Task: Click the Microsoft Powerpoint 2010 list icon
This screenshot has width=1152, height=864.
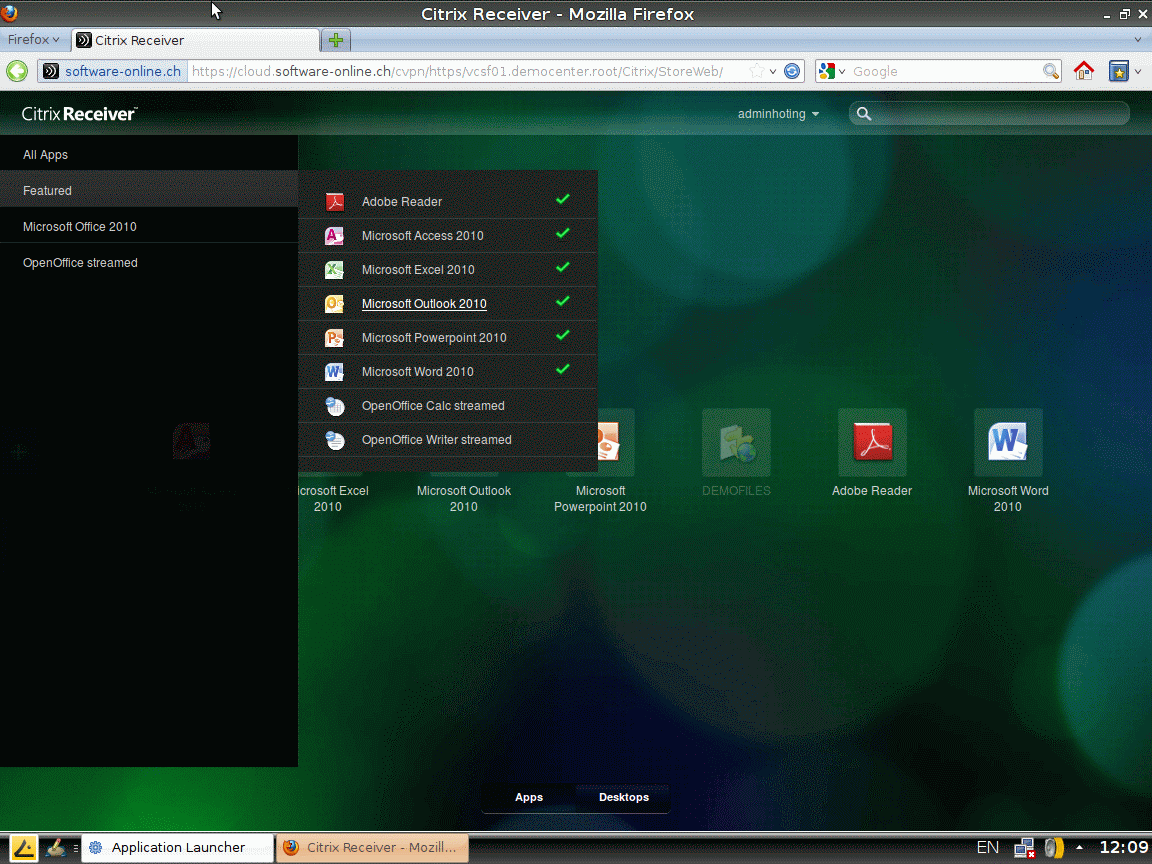Action: pos(335,338)
